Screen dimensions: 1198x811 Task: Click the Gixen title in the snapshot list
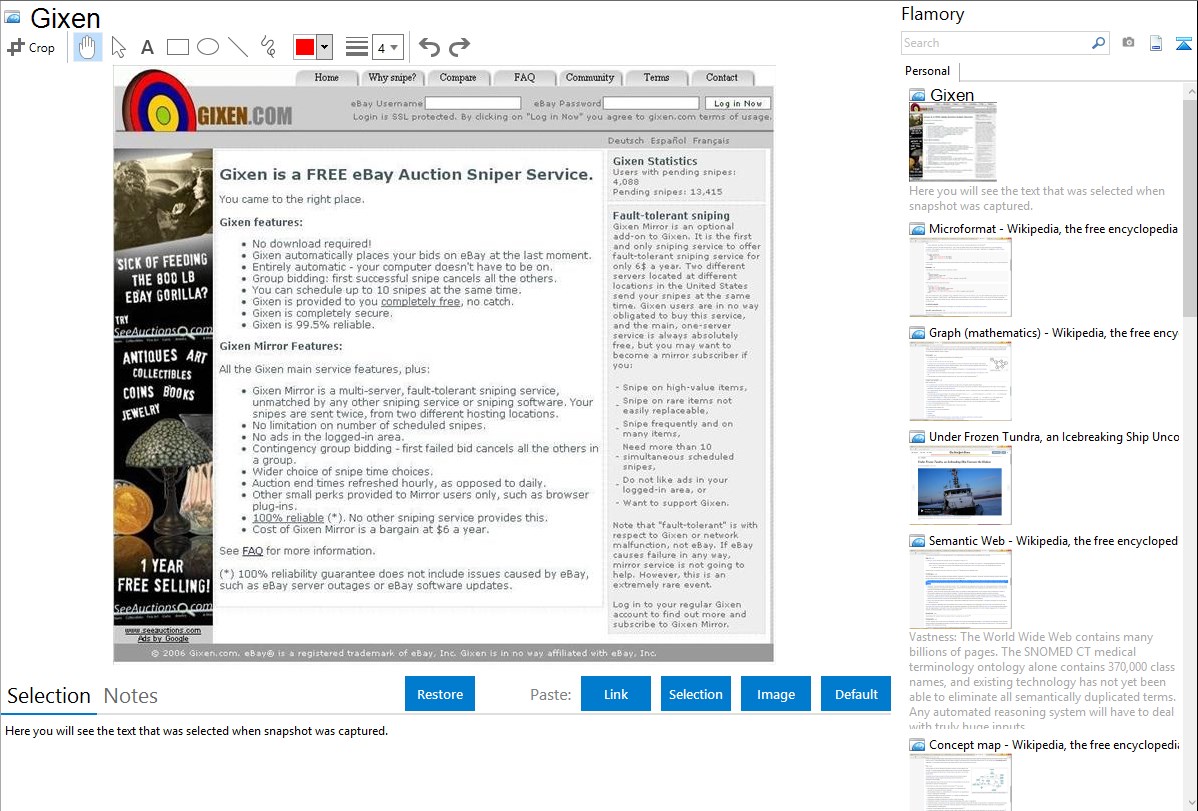coord(952,95)
